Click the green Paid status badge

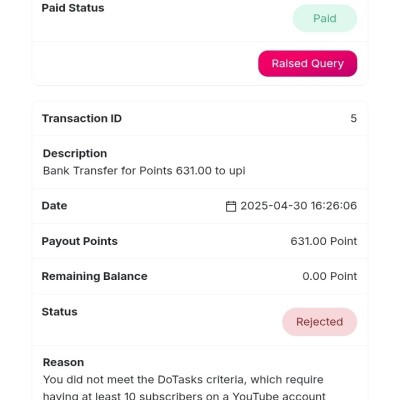(x=325, y=18)
